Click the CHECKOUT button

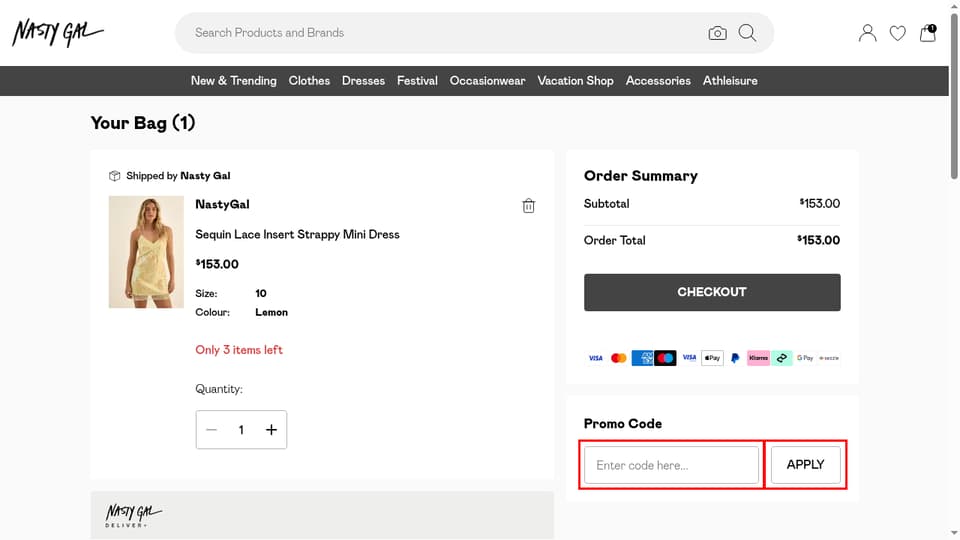click(x=712, y=292)
